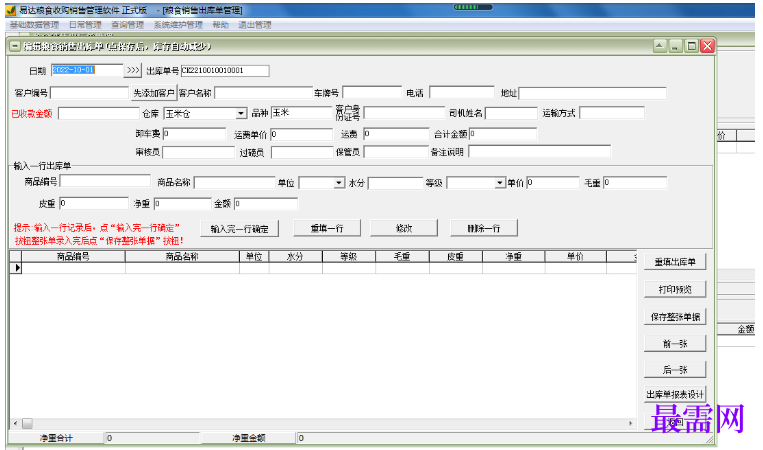Click the 客户身份证号 input field

(x=404, y=113)
